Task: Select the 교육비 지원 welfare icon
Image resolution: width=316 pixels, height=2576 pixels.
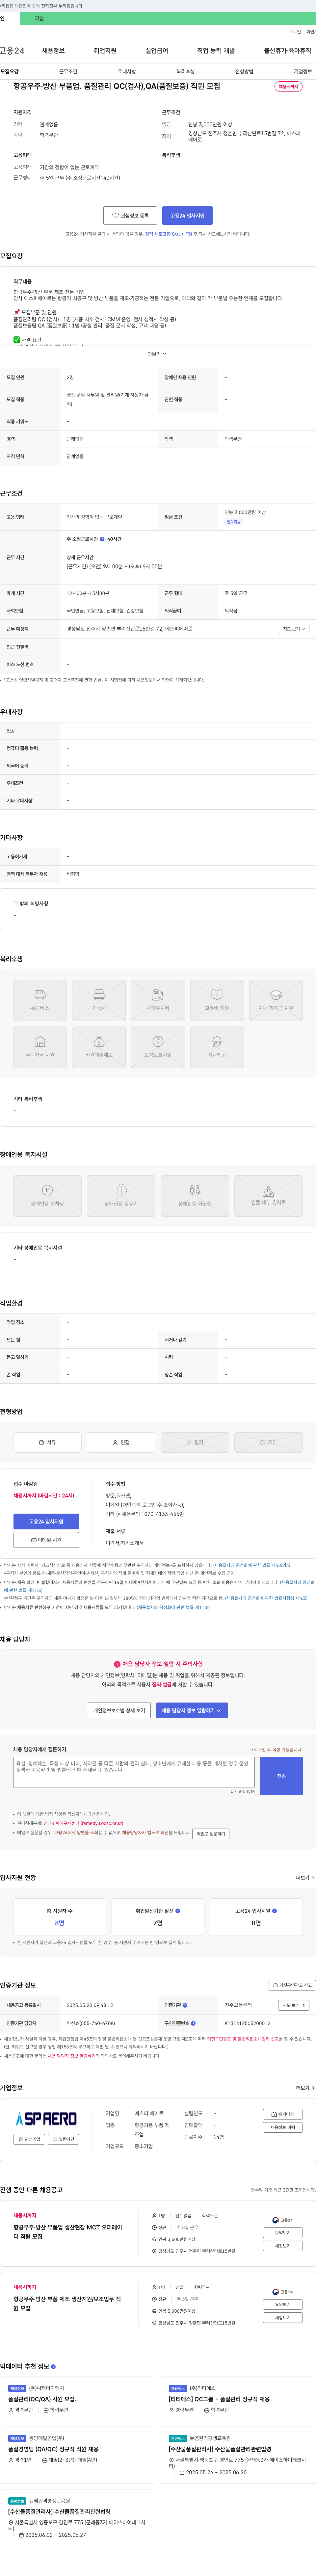Action: 217,1000
